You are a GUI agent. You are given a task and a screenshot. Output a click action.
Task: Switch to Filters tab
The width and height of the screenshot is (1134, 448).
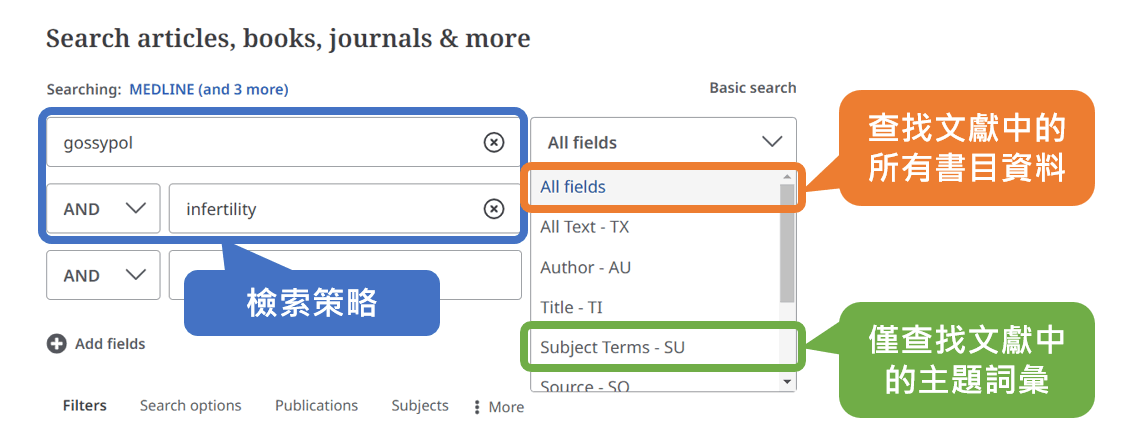coord(85,405)
